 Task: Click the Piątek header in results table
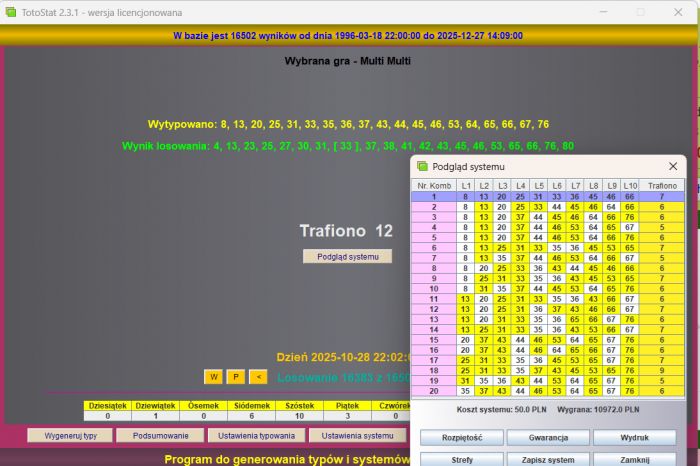click(347, 406)
